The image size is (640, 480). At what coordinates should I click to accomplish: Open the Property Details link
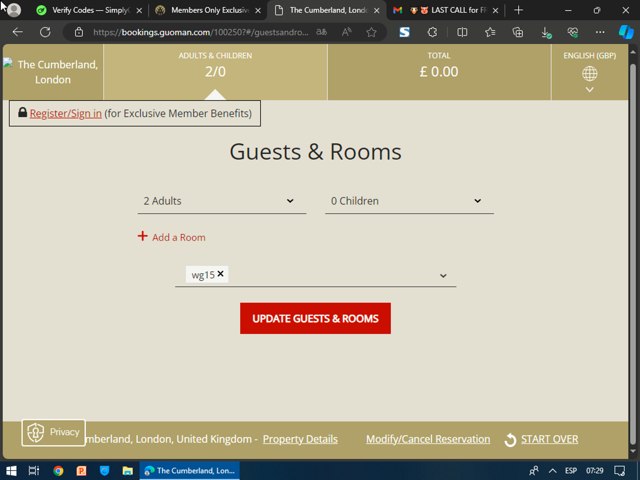pyautogui.click(x=300, y=439)
